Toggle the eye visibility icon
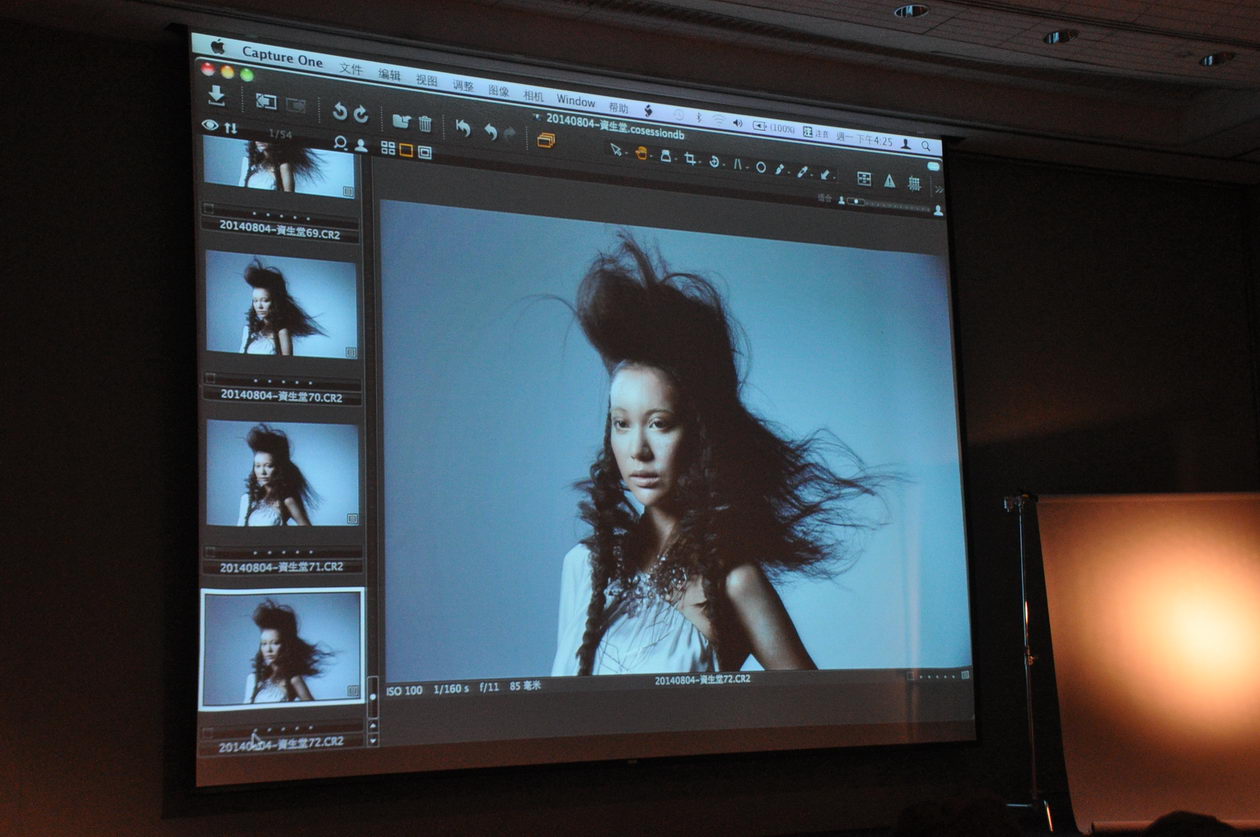The image size is (1260, 837). click(x=210, y=125)
